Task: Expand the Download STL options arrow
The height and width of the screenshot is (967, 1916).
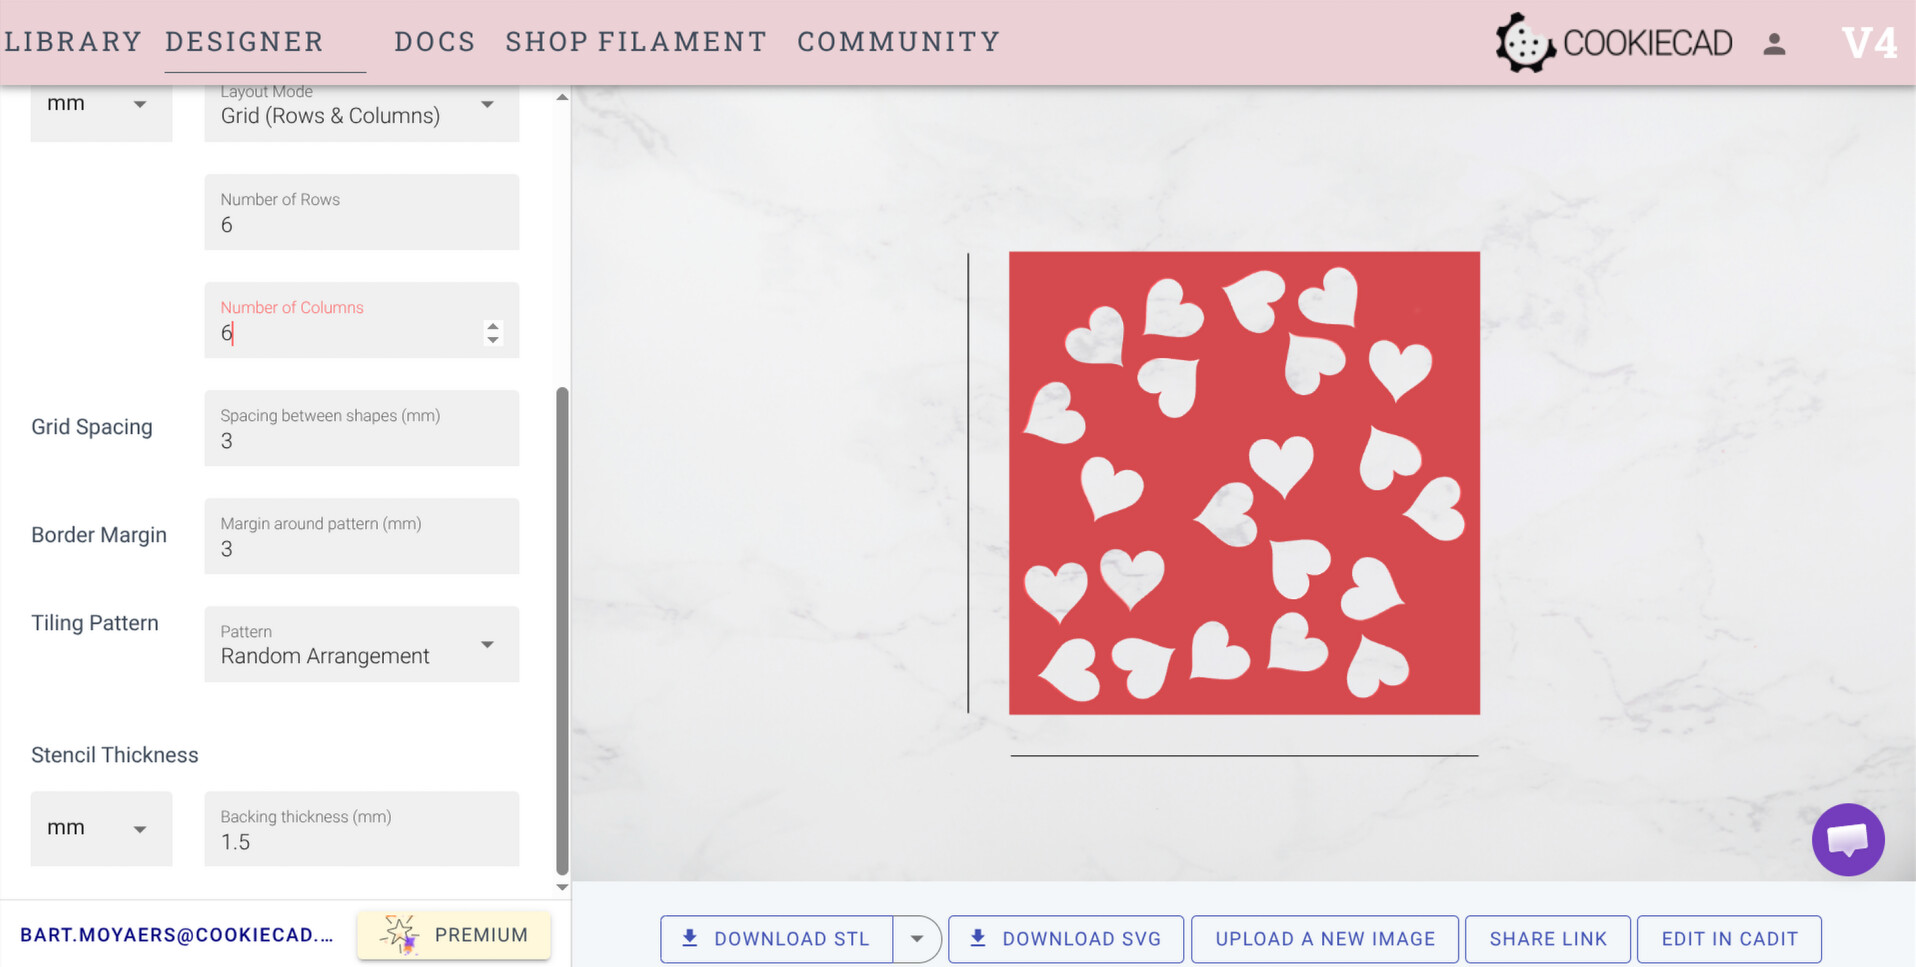Action: tap(916, 939)
